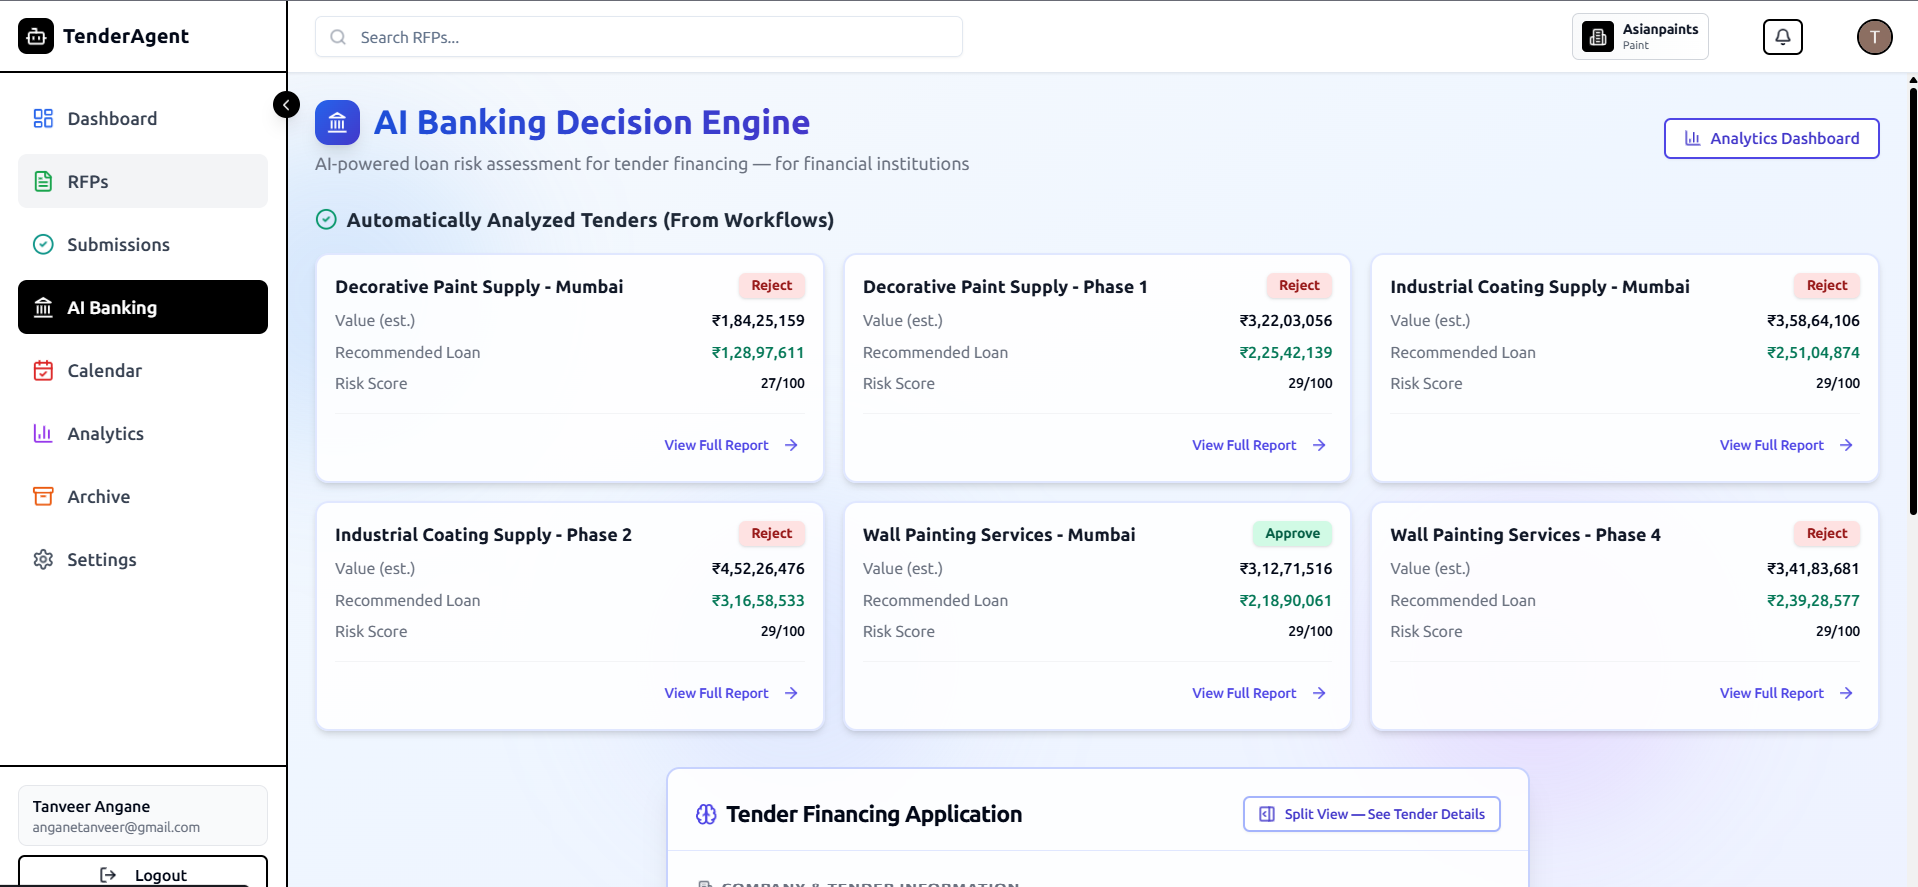Viewport: 1918px width, 887px height.
Task: Open the Asianpaints company switcher
Action: tap(1640, 37)
